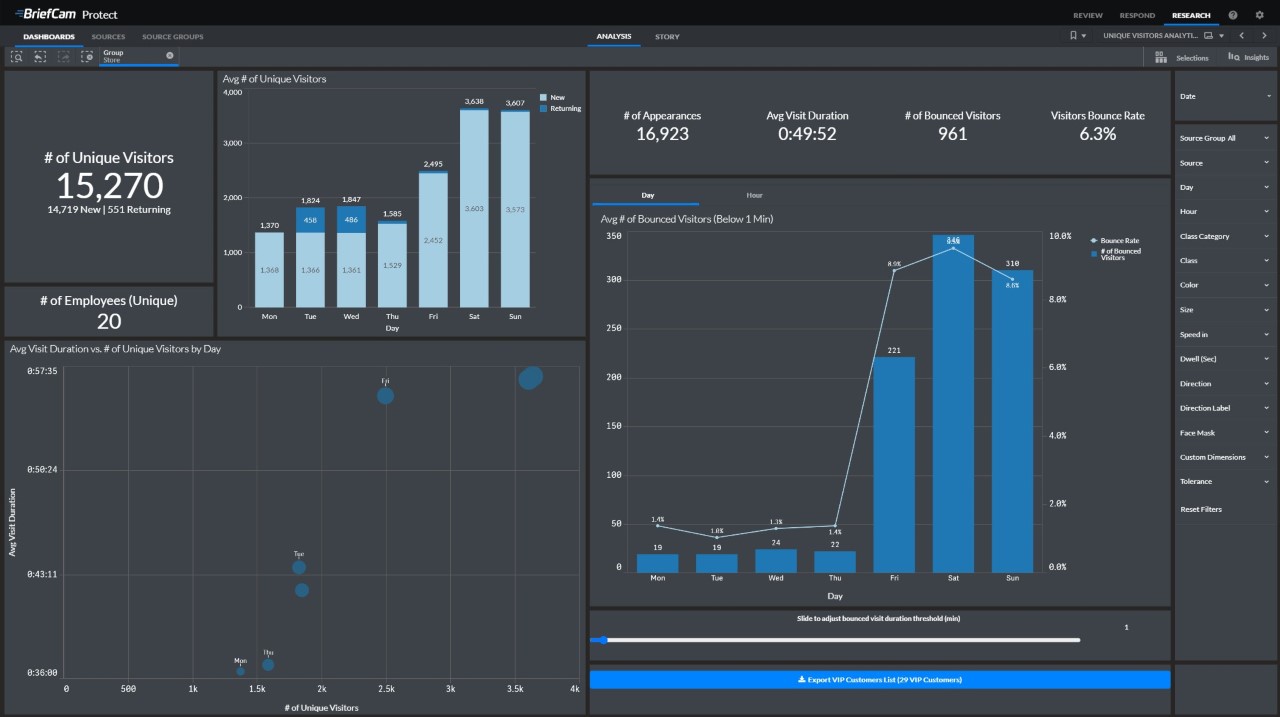The width and height of the screenshot is (1280, 717).
Task: Clear all selections with the toolbar icon
Action: pyautogui.click(x=87, y=57)
